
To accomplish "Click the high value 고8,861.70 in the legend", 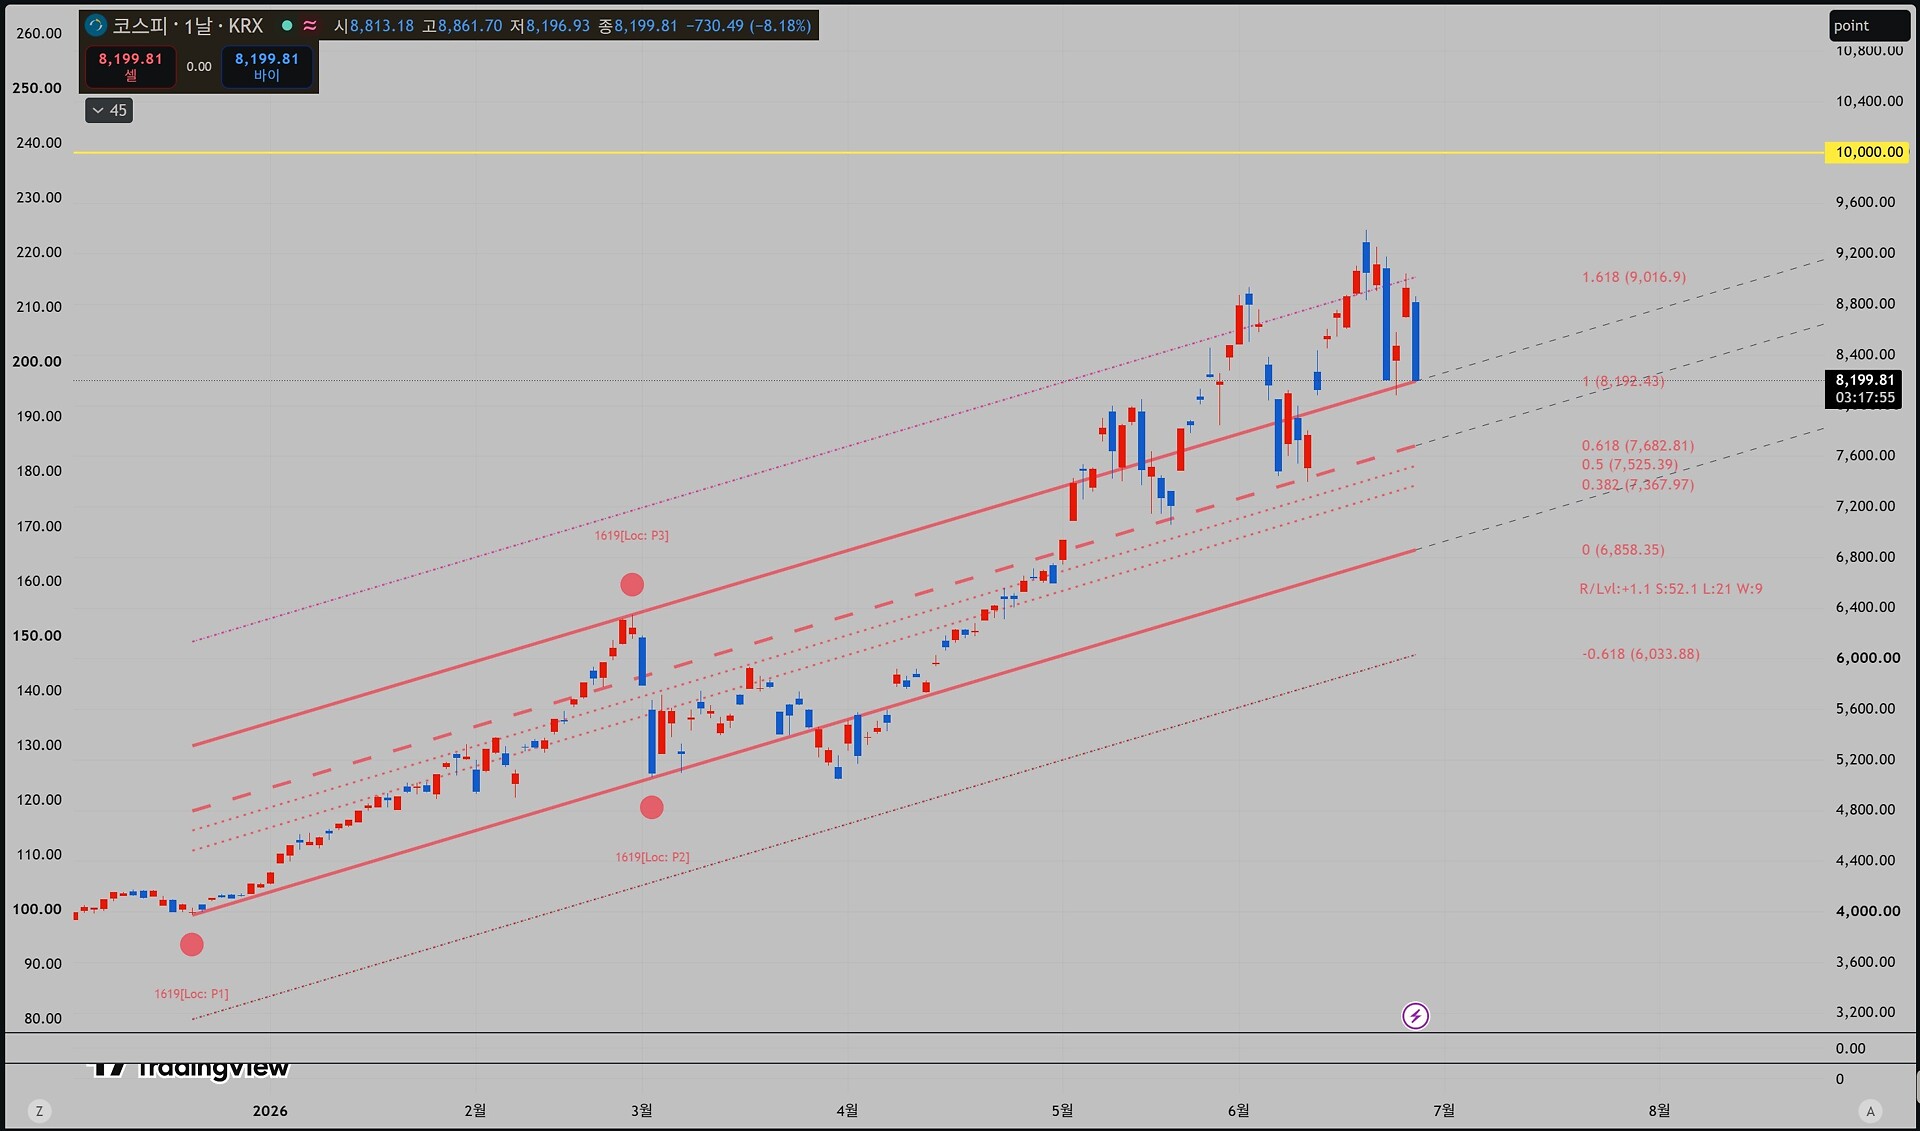I will tap(462, 26).
